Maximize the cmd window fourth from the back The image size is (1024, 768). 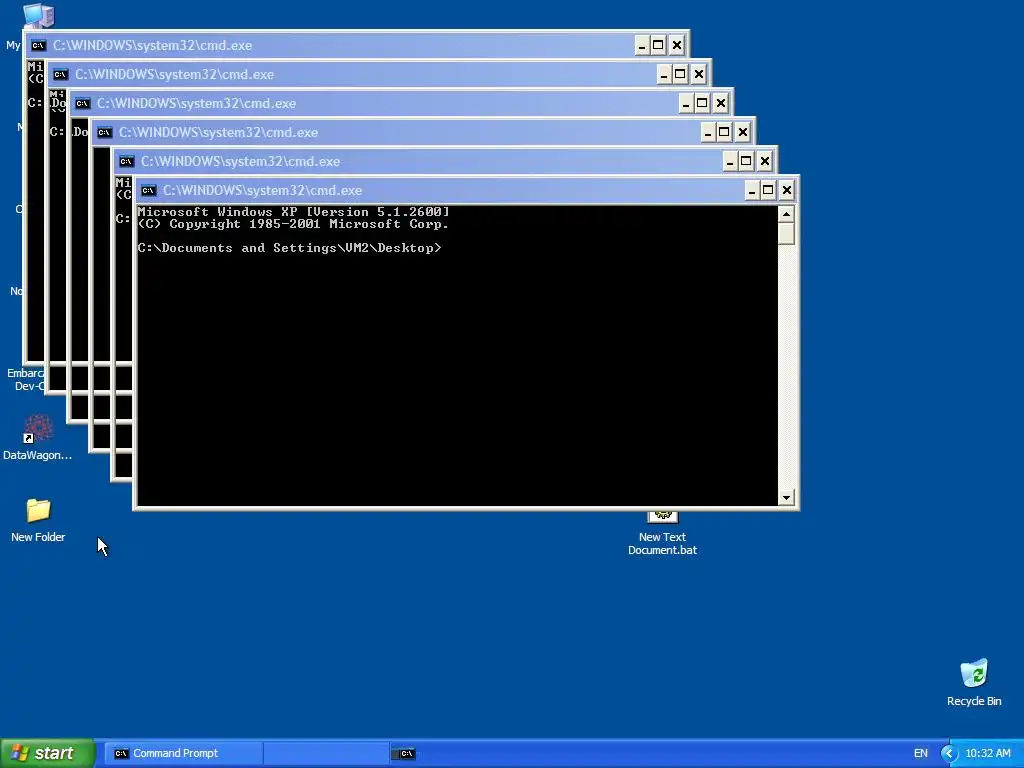tap(724, 133)
